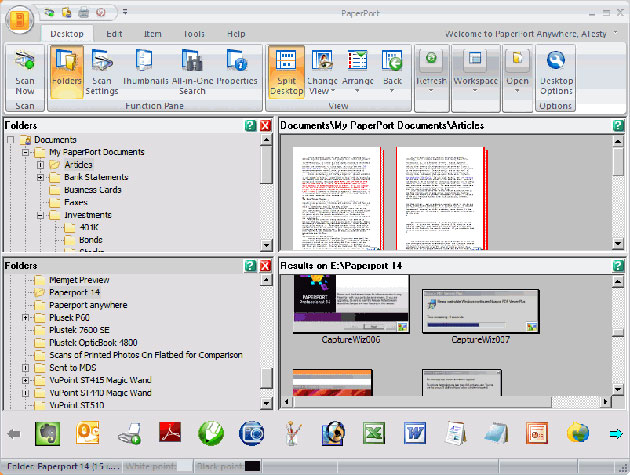The image size is (630, 475).
Task: Expand the Bank Statements folder node
Action: tap(40, 177)
